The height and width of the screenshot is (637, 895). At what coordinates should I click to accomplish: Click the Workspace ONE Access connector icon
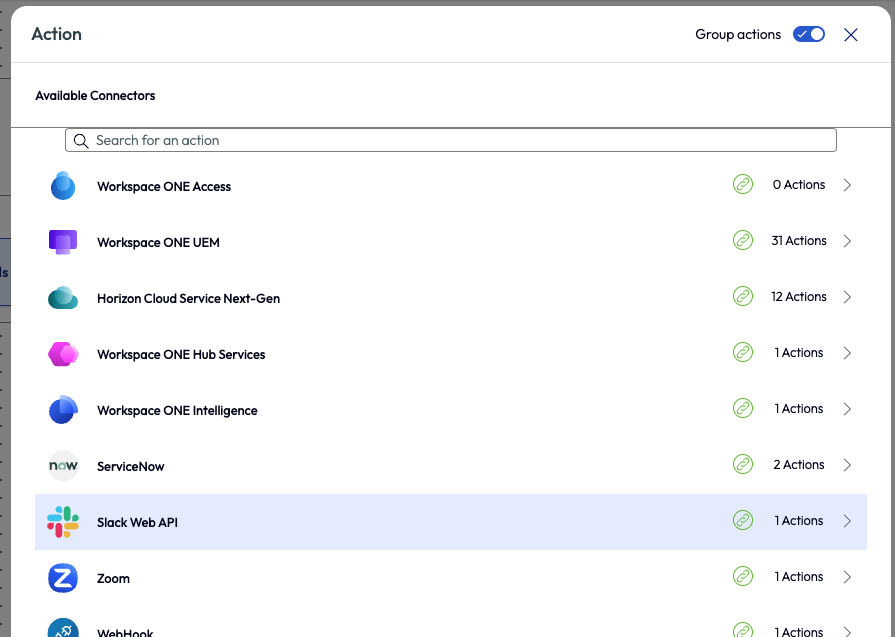pyautogui.click(x=63, y=186)
